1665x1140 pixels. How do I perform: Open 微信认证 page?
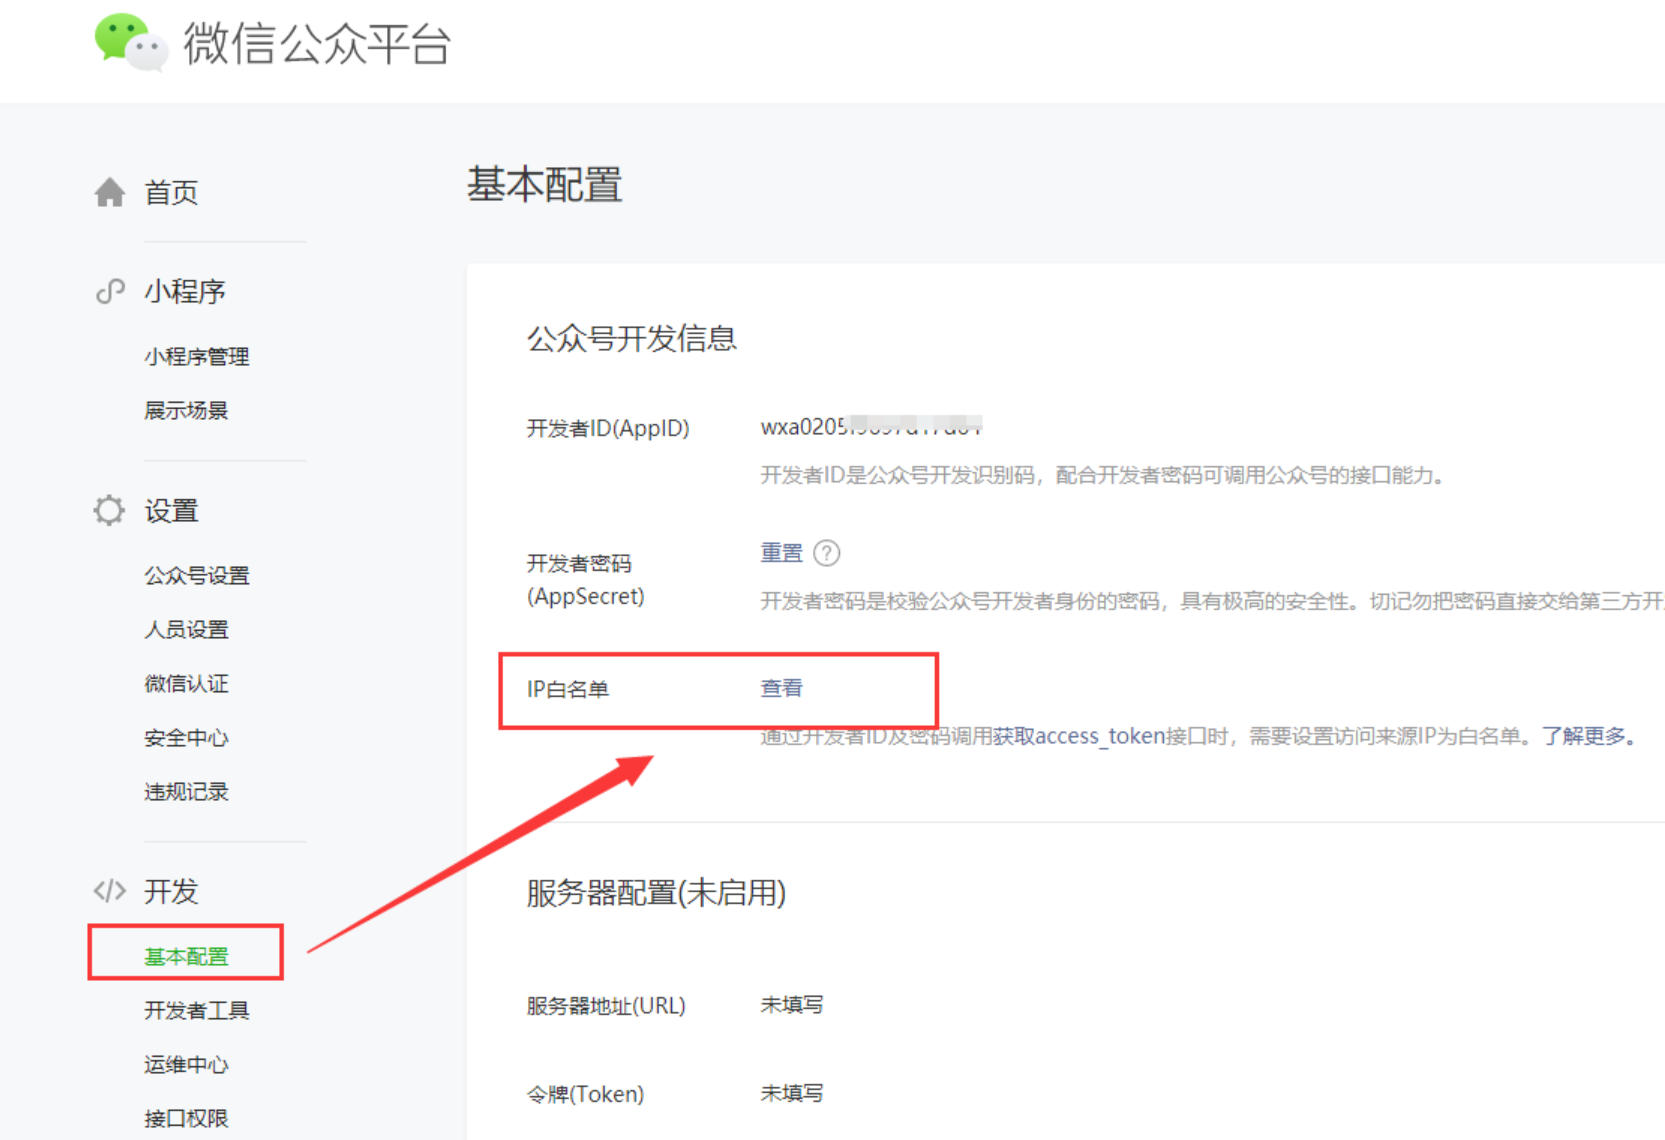[186, 683]
